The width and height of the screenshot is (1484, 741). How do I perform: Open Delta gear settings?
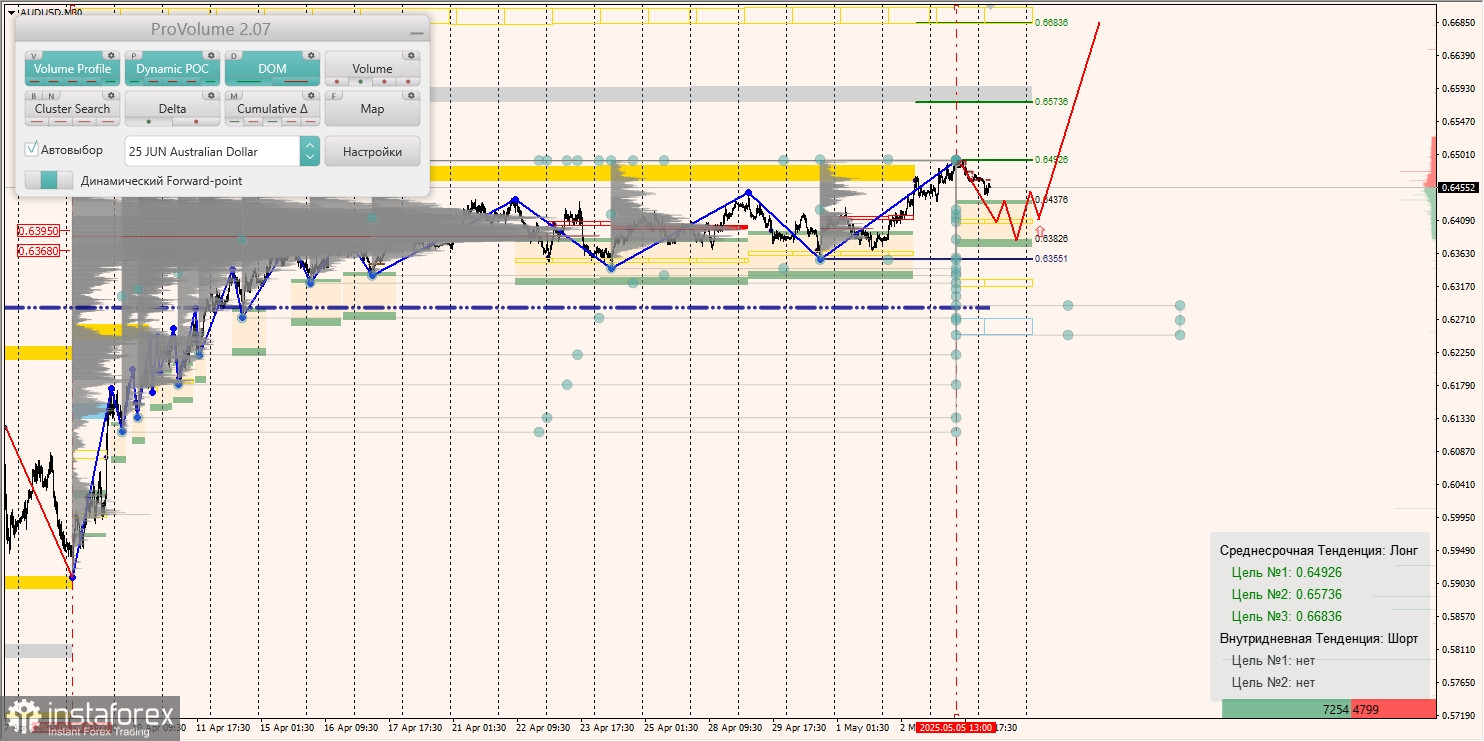[x=211, y=95]
